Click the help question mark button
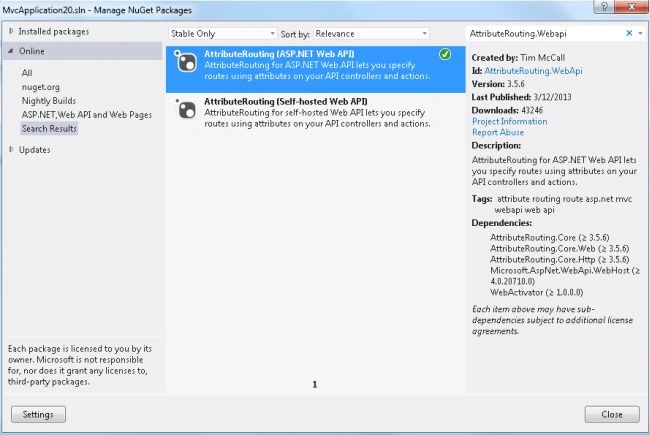Screen dimensions: 650x435 point(604,6)
